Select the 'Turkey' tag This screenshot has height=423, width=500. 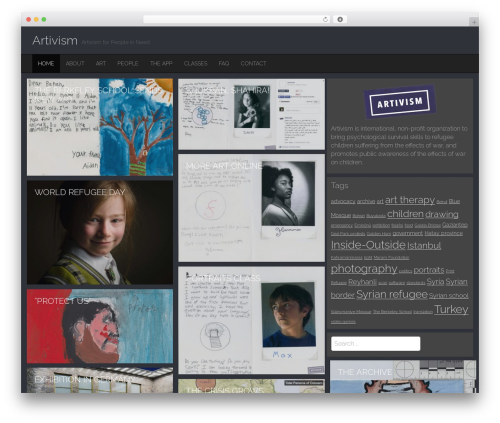(451, 309)
